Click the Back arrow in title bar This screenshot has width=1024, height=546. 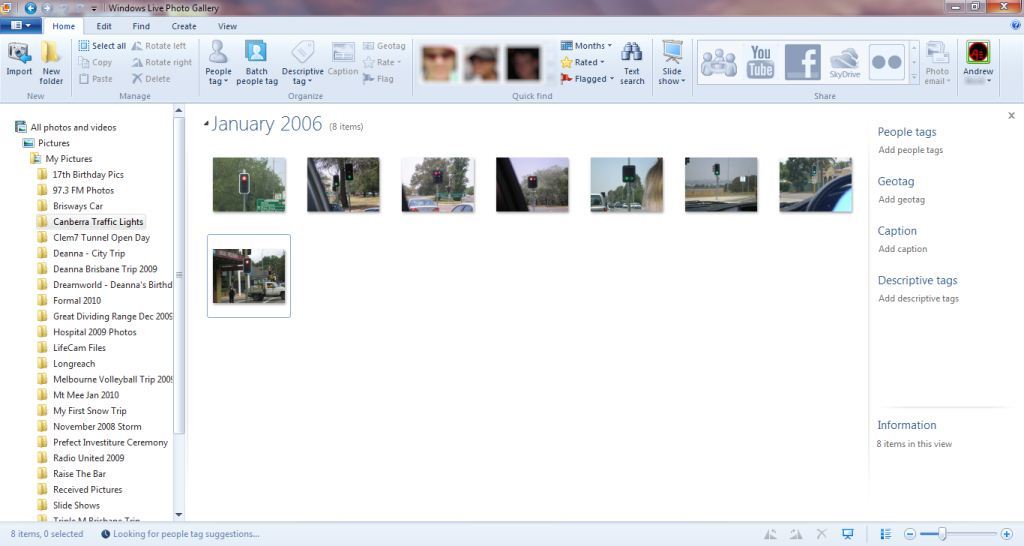[x=30, y=8]
